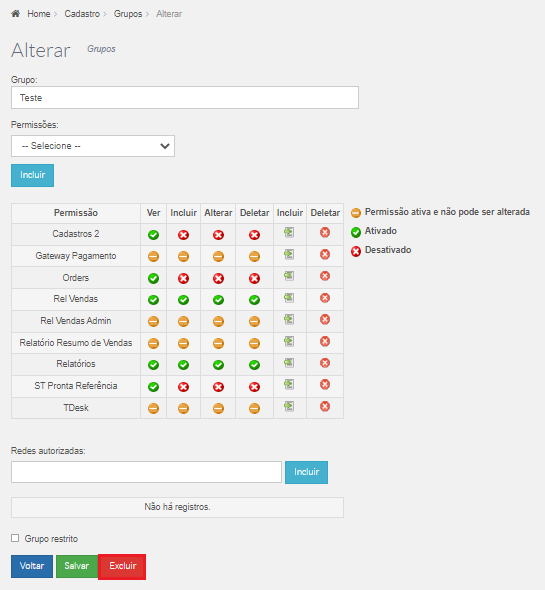Click the green Incluir icon for Rel Vendas
The height and width of the screenshot is (590, 545).
pos(289,298)
